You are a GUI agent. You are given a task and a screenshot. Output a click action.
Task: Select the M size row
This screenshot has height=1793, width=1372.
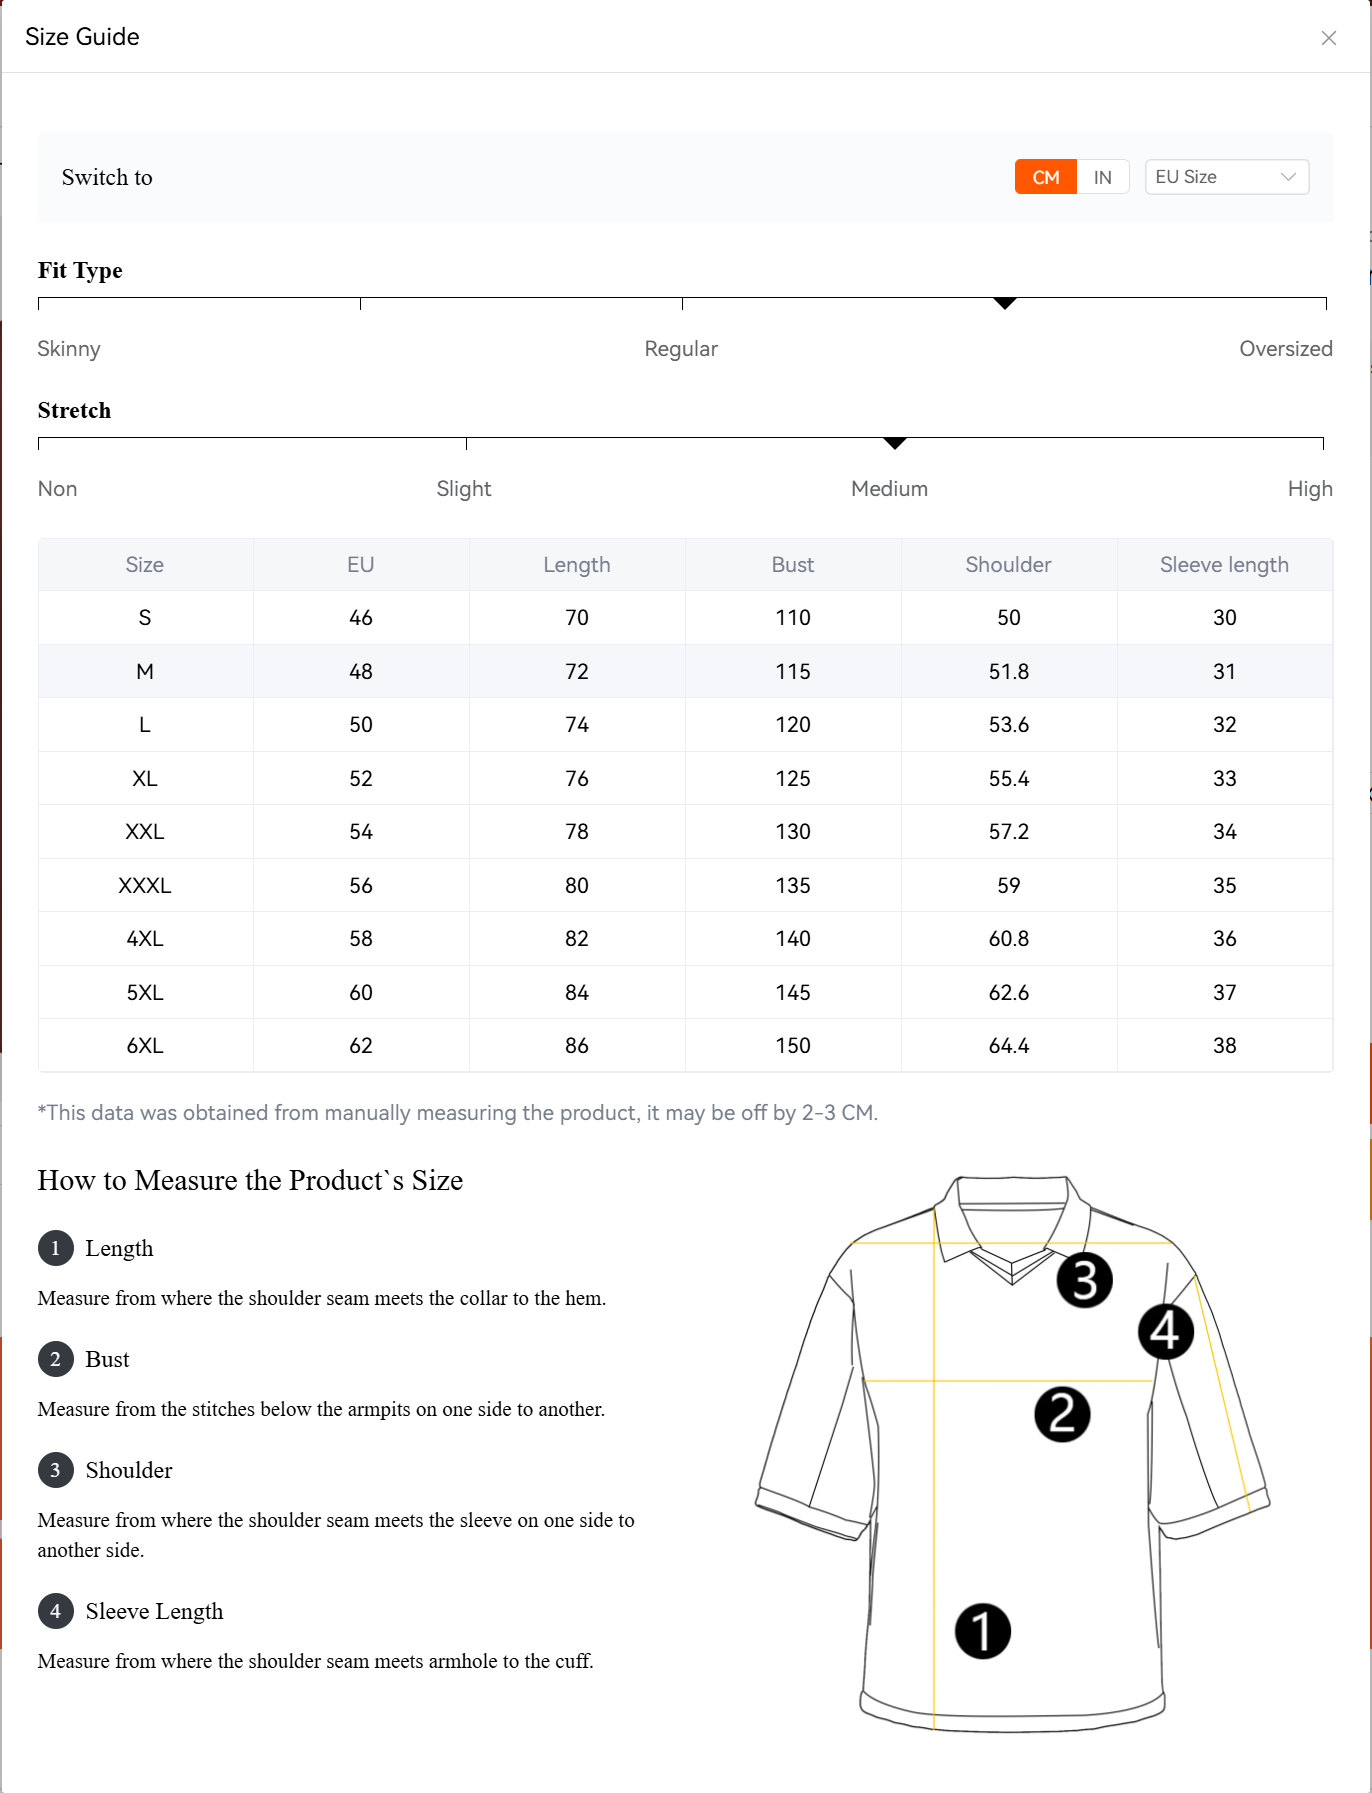tap(145, 671)
